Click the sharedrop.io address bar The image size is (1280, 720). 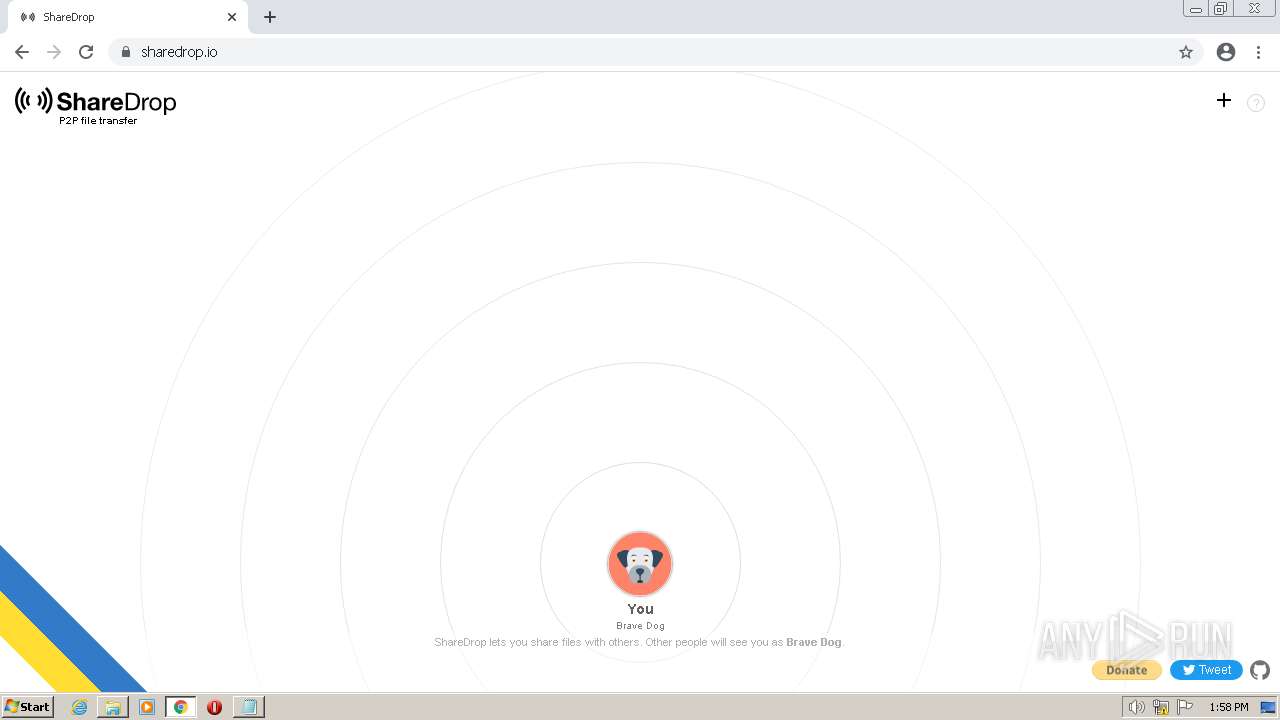(655, 52)
